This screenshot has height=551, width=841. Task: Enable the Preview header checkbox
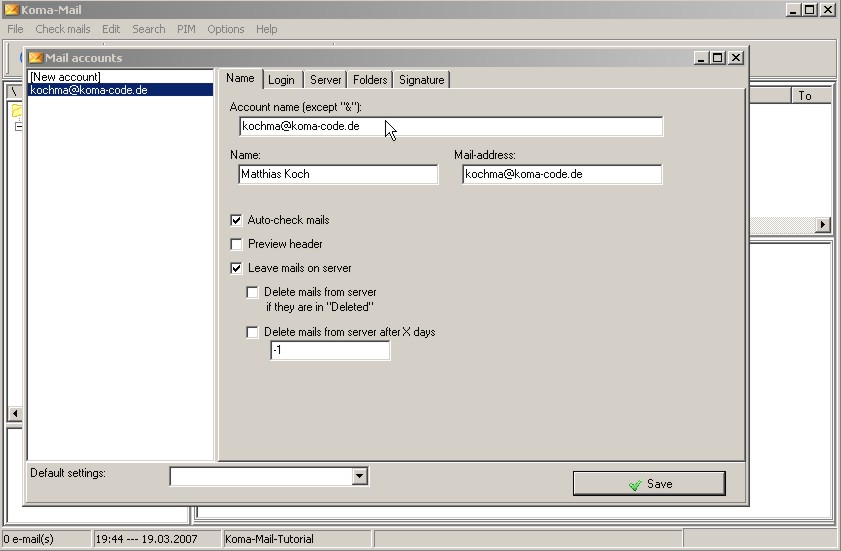237,244
